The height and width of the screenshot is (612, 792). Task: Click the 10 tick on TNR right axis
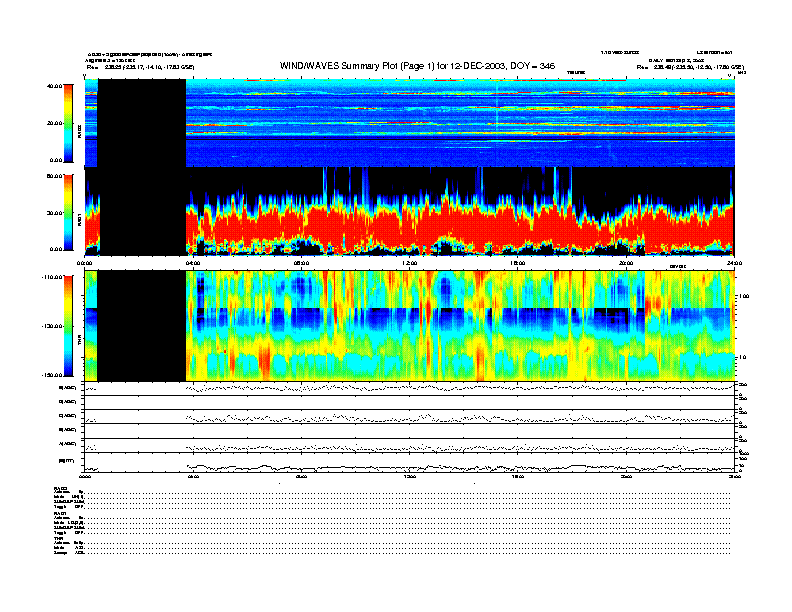743,357
